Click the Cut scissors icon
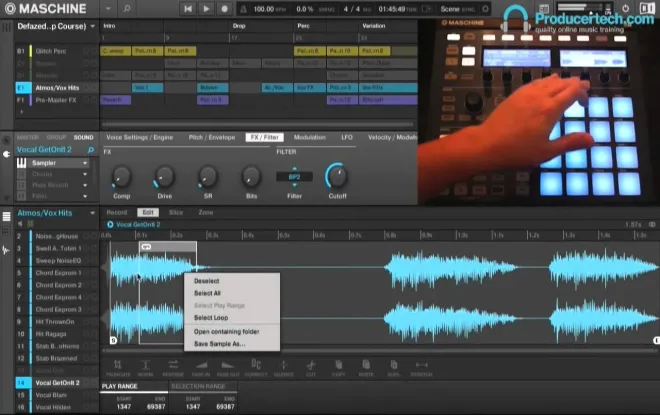The image size is (660, 415). click(311, 364)
